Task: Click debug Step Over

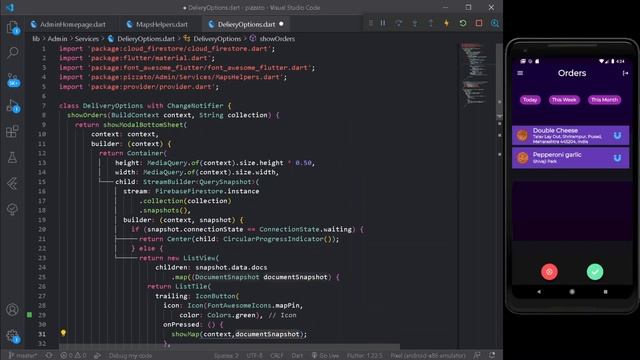Action: click(x=398, y=23)
